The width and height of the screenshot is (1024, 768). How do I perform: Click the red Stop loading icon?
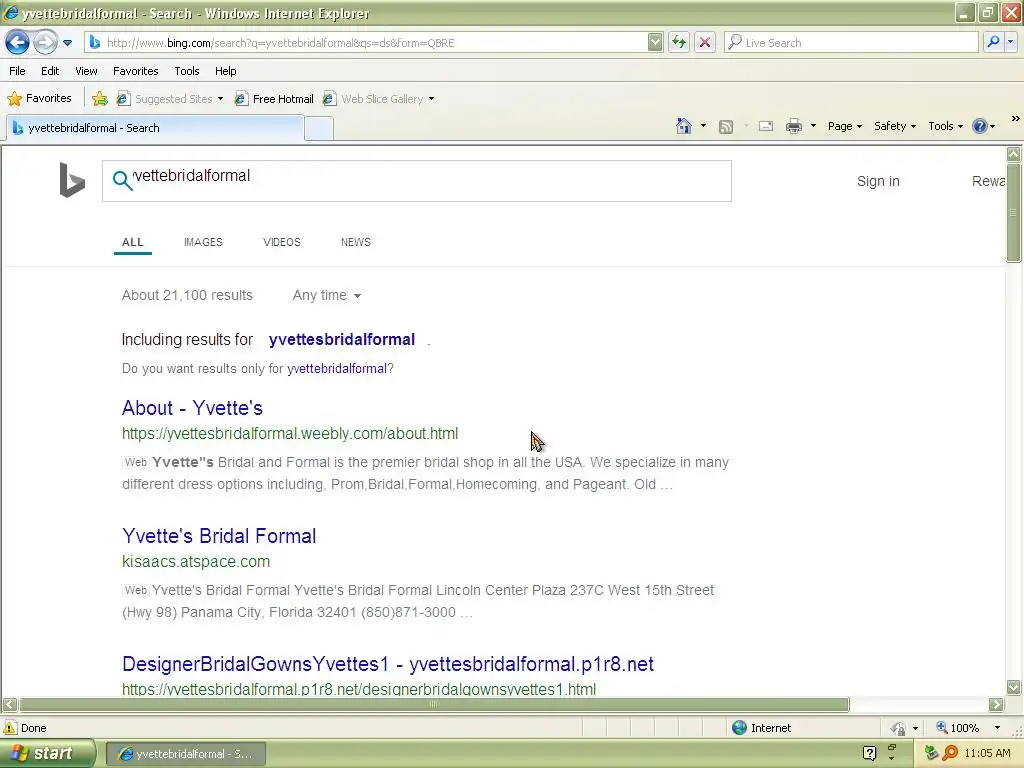(x=705, y=43)
